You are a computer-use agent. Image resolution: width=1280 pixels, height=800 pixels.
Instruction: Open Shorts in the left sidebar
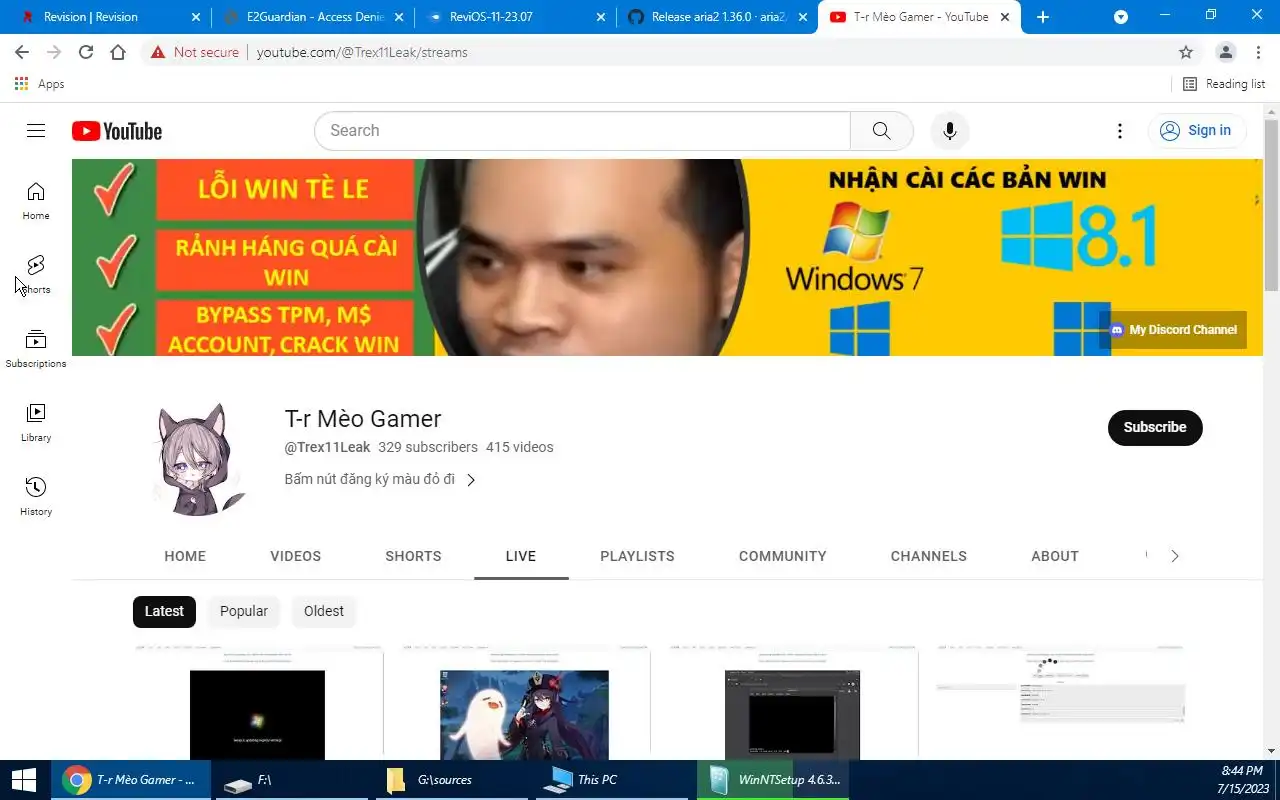pyautogui.click(x=36, y=275)
